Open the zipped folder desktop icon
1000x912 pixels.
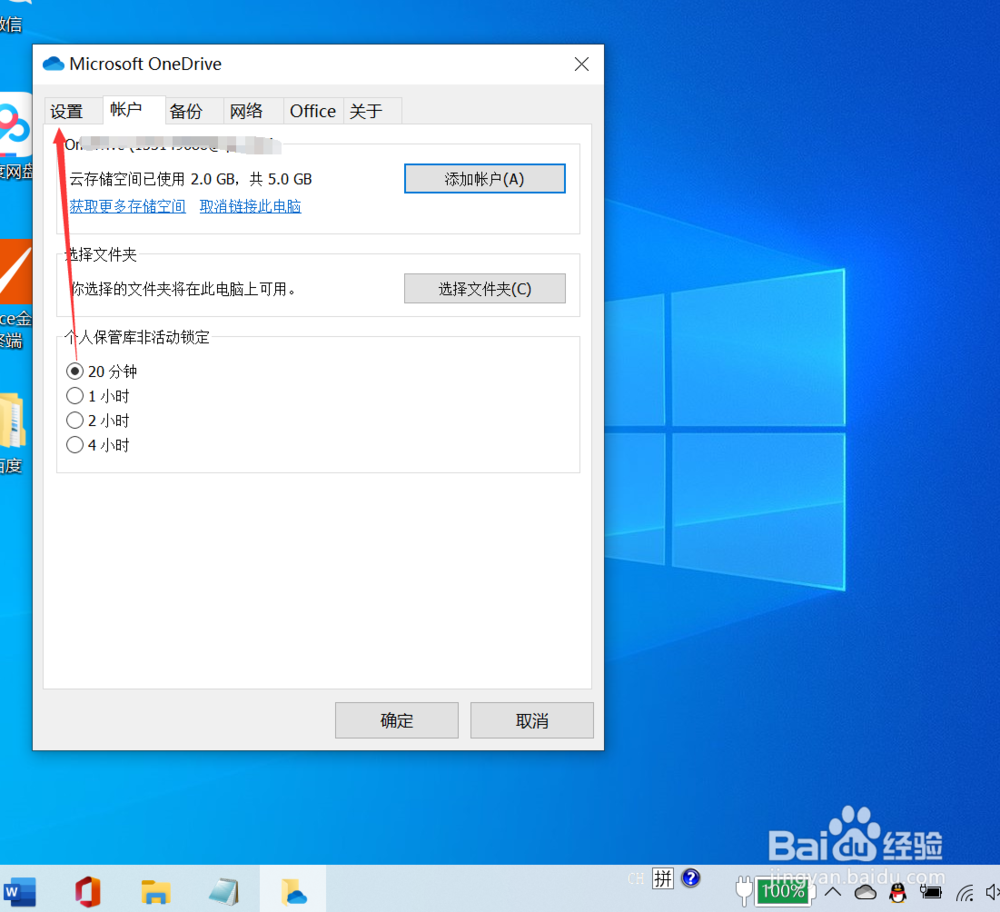pyautogui.click(x=13, y=432)
